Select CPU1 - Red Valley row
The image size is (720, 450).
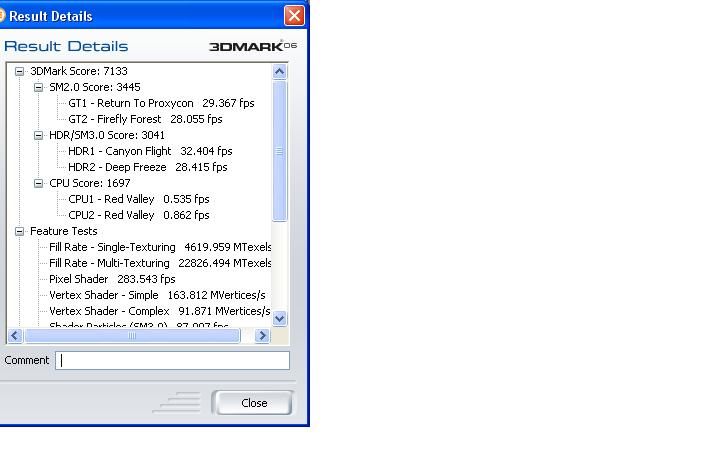(139, 199)
